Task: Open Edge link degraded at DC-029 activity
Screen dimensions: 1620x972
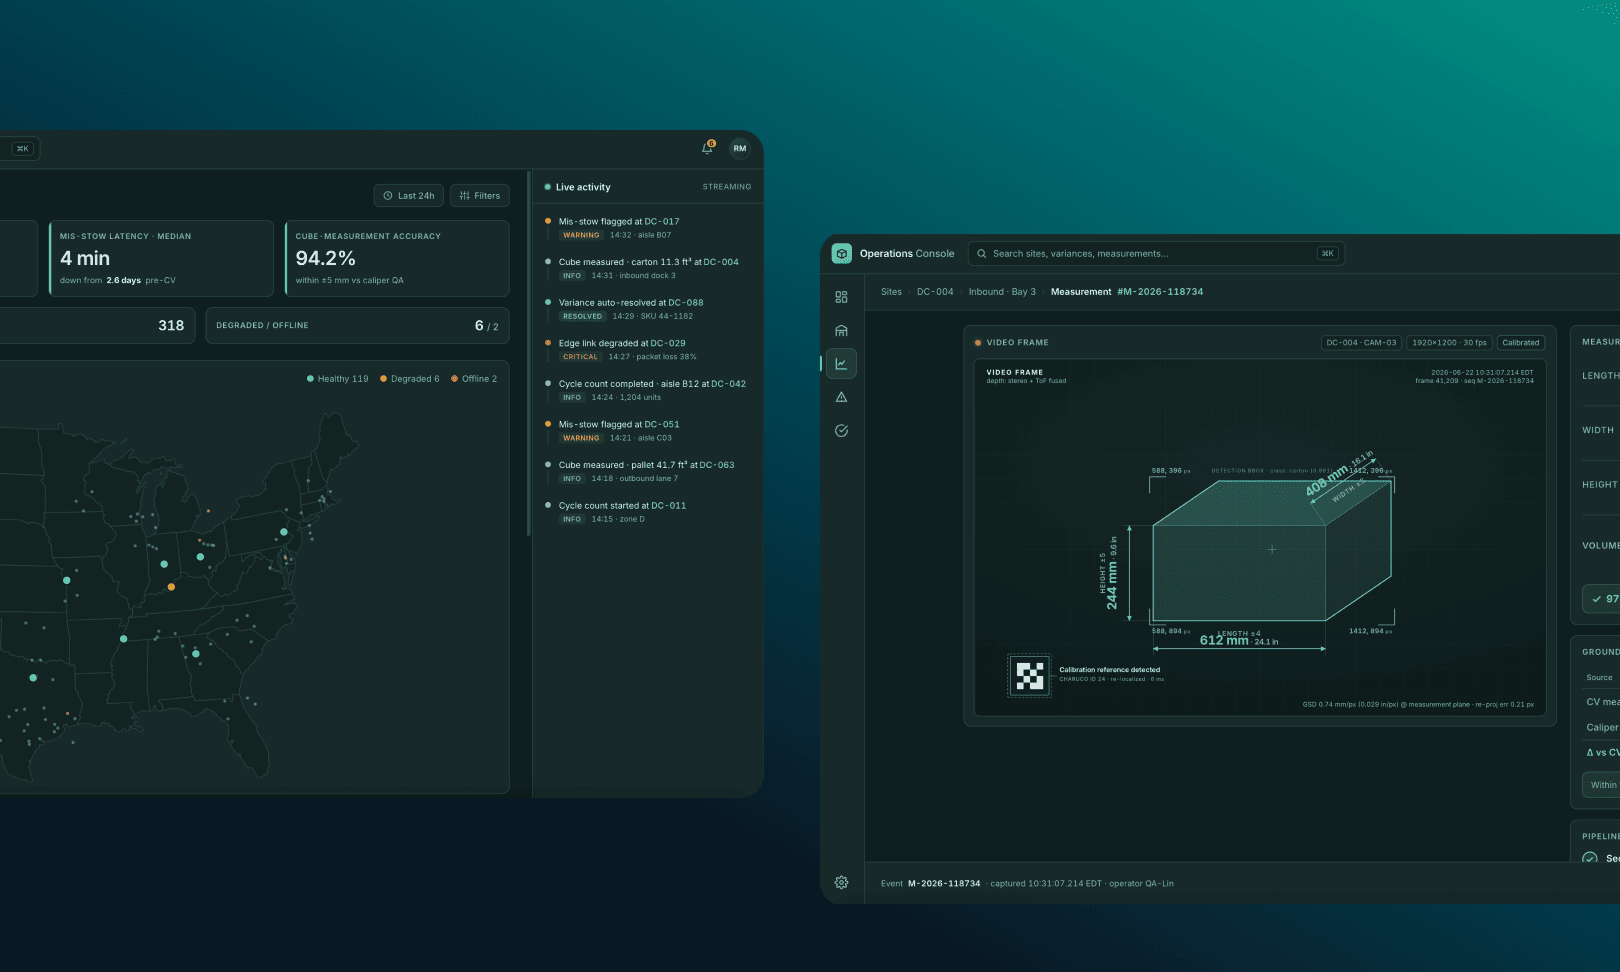Action: (648, 350)
